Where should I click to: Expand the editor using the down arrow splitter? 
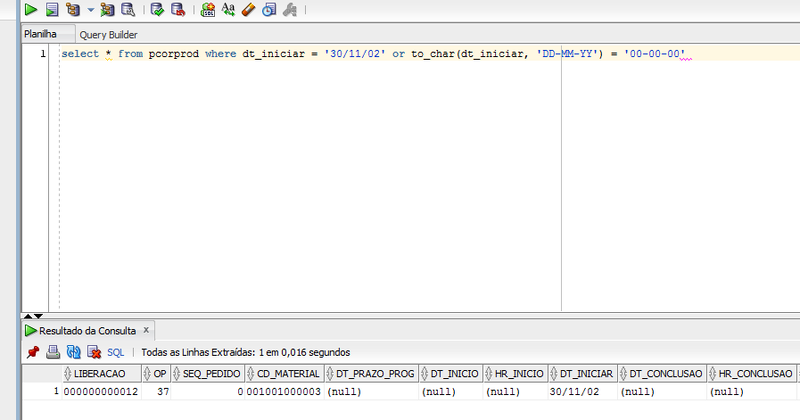coord(38,316)
